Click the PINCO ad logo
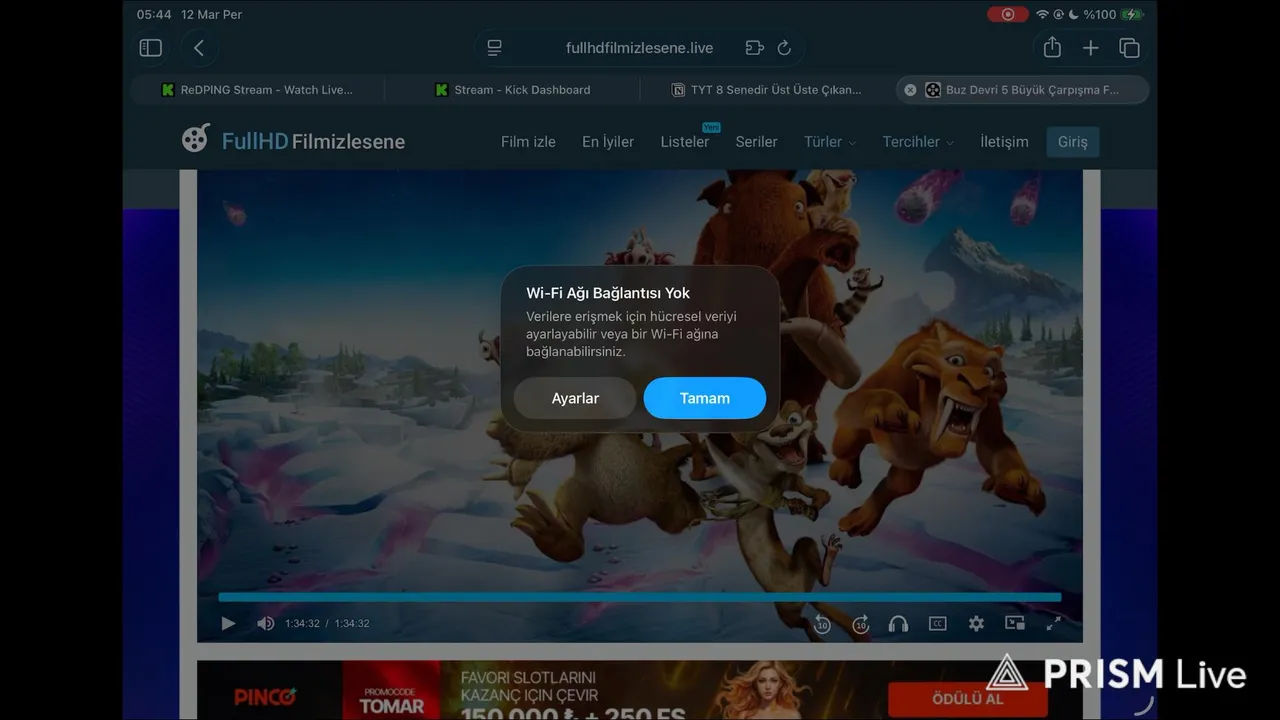The height and width of the screenshot is (720, 1280). point(265,697)
